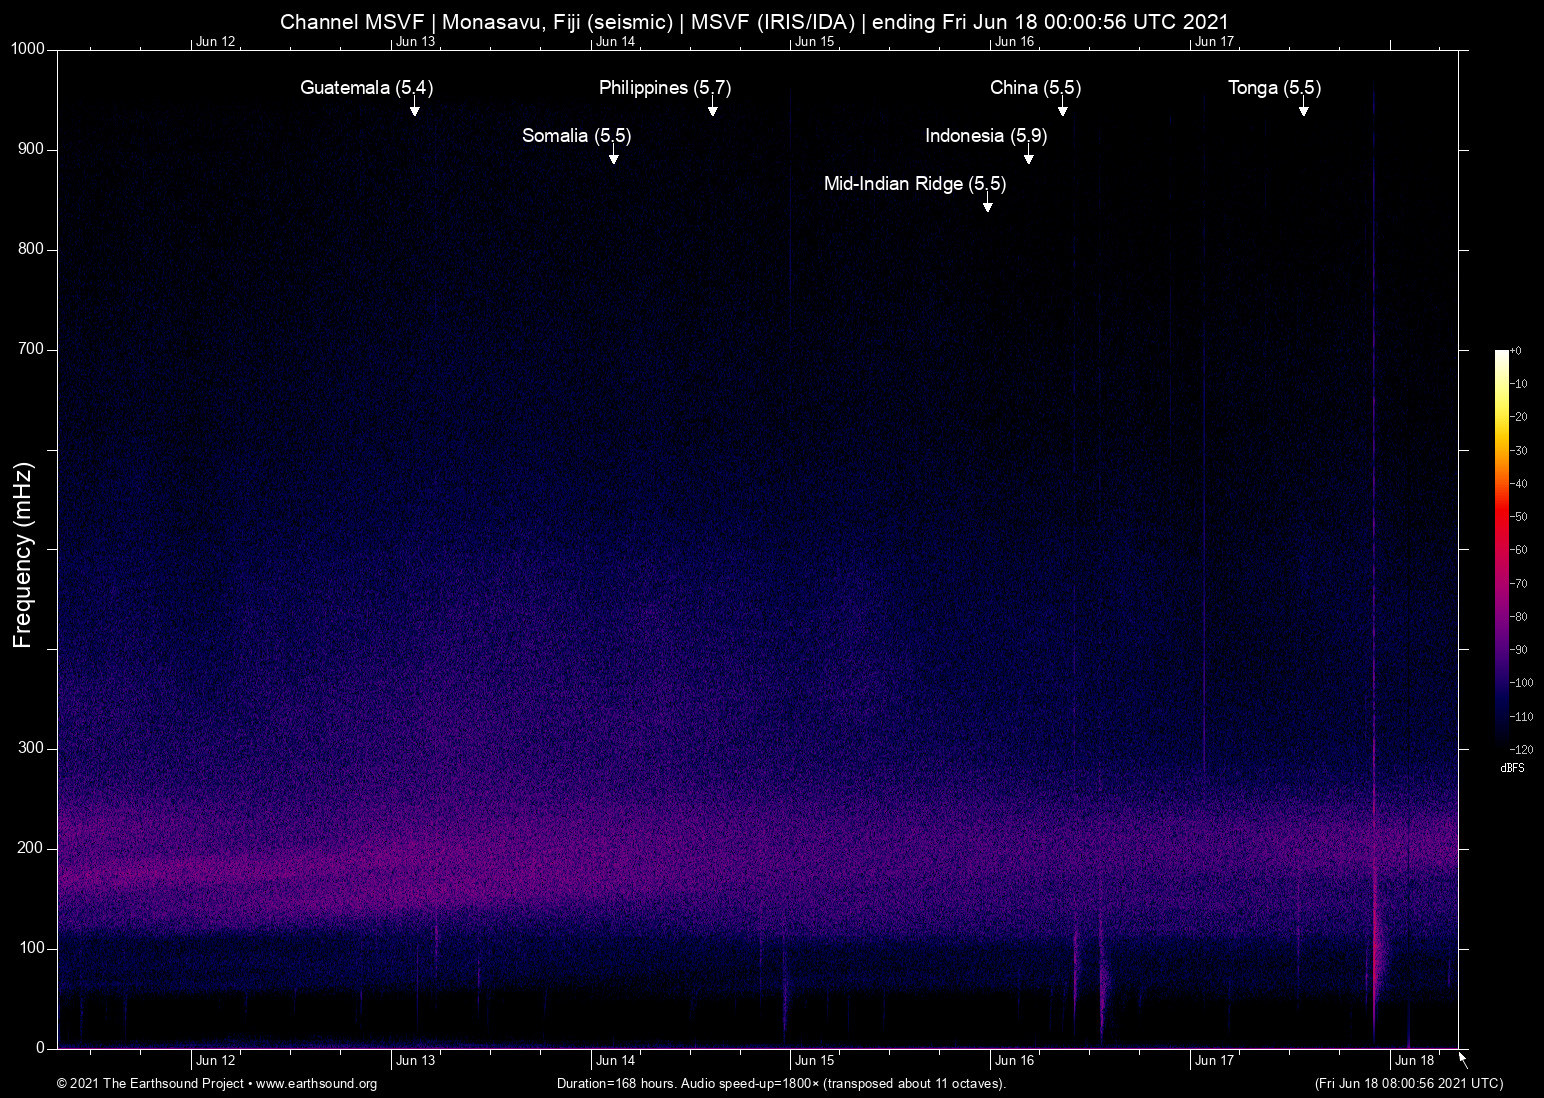Click the Jun 18 label on bottom axis

(1414, 1060)
